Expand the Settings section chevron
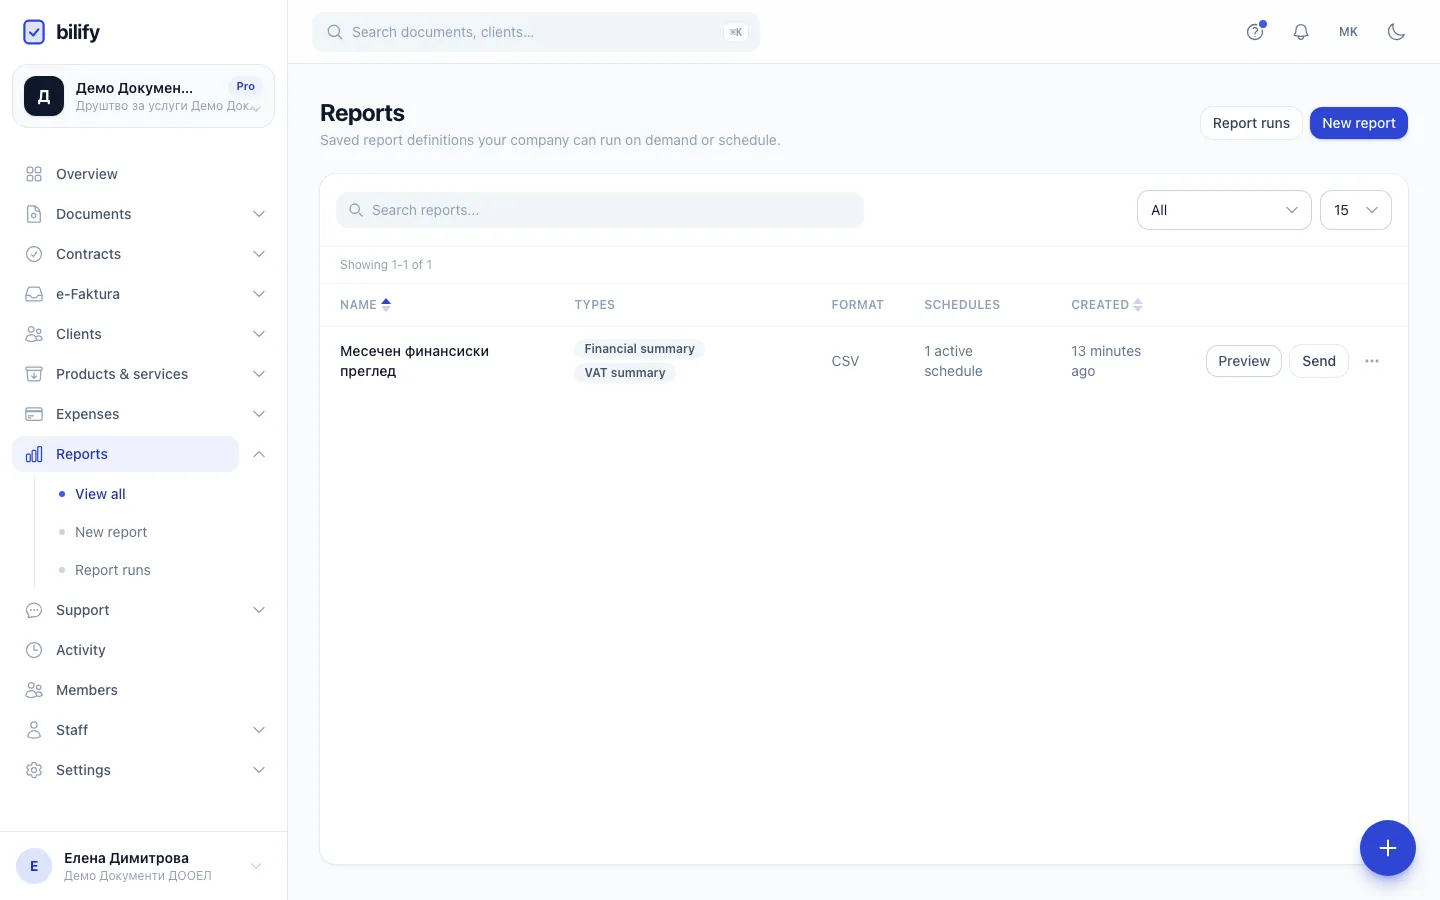The height and width of the screenshot is (900, 1440). click(x=259, y=770)
